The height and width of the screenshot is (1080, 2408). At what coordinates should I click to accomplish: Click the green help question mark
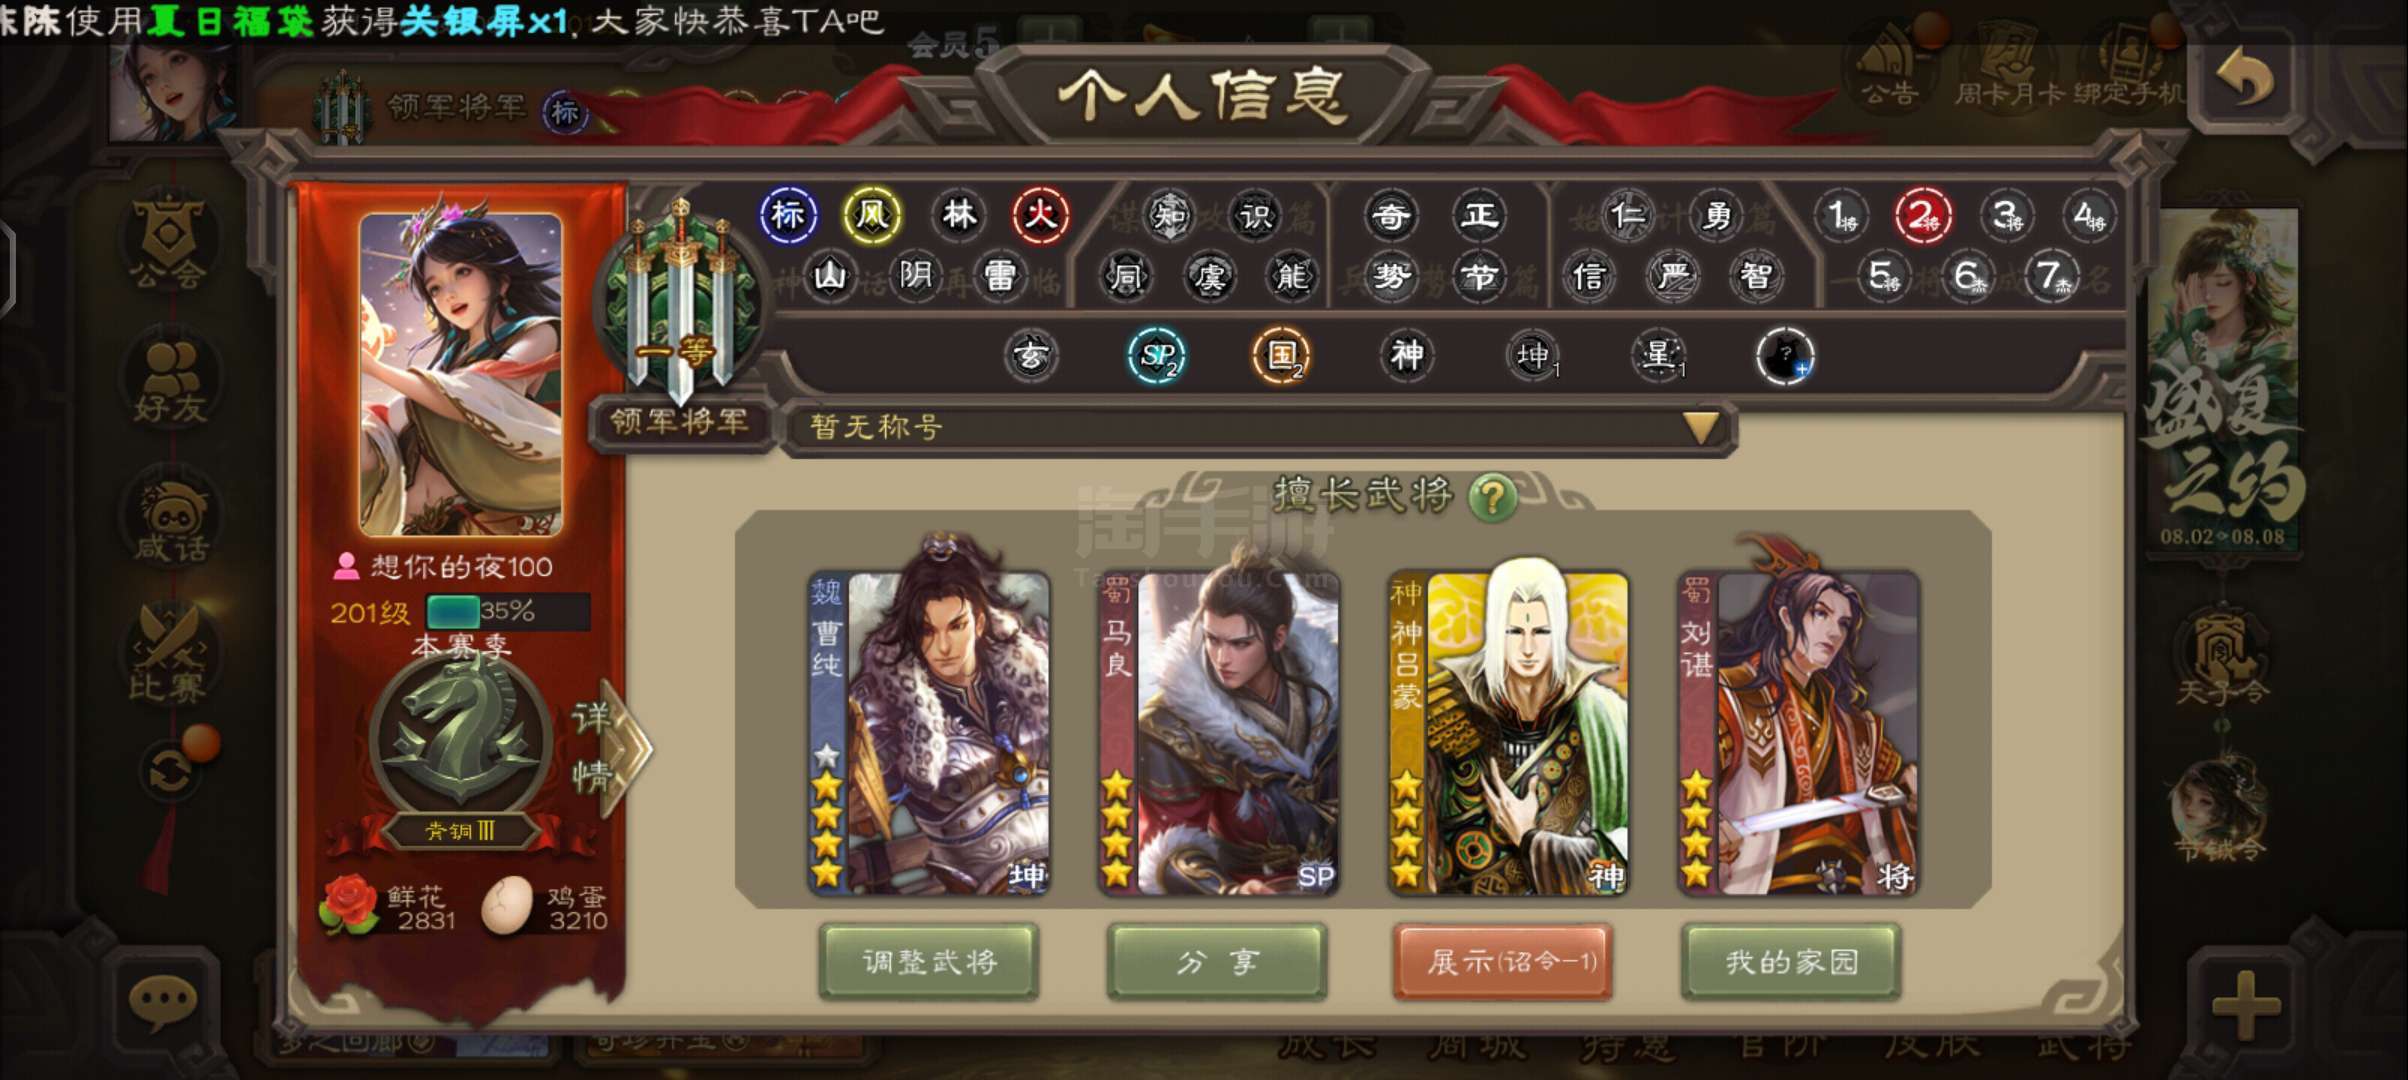click(1492, 497)
